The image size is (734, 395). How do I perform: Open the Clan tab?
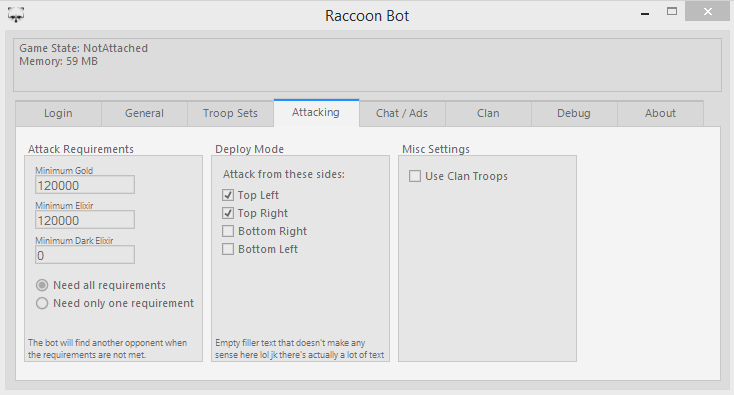[x=488, y=113]
